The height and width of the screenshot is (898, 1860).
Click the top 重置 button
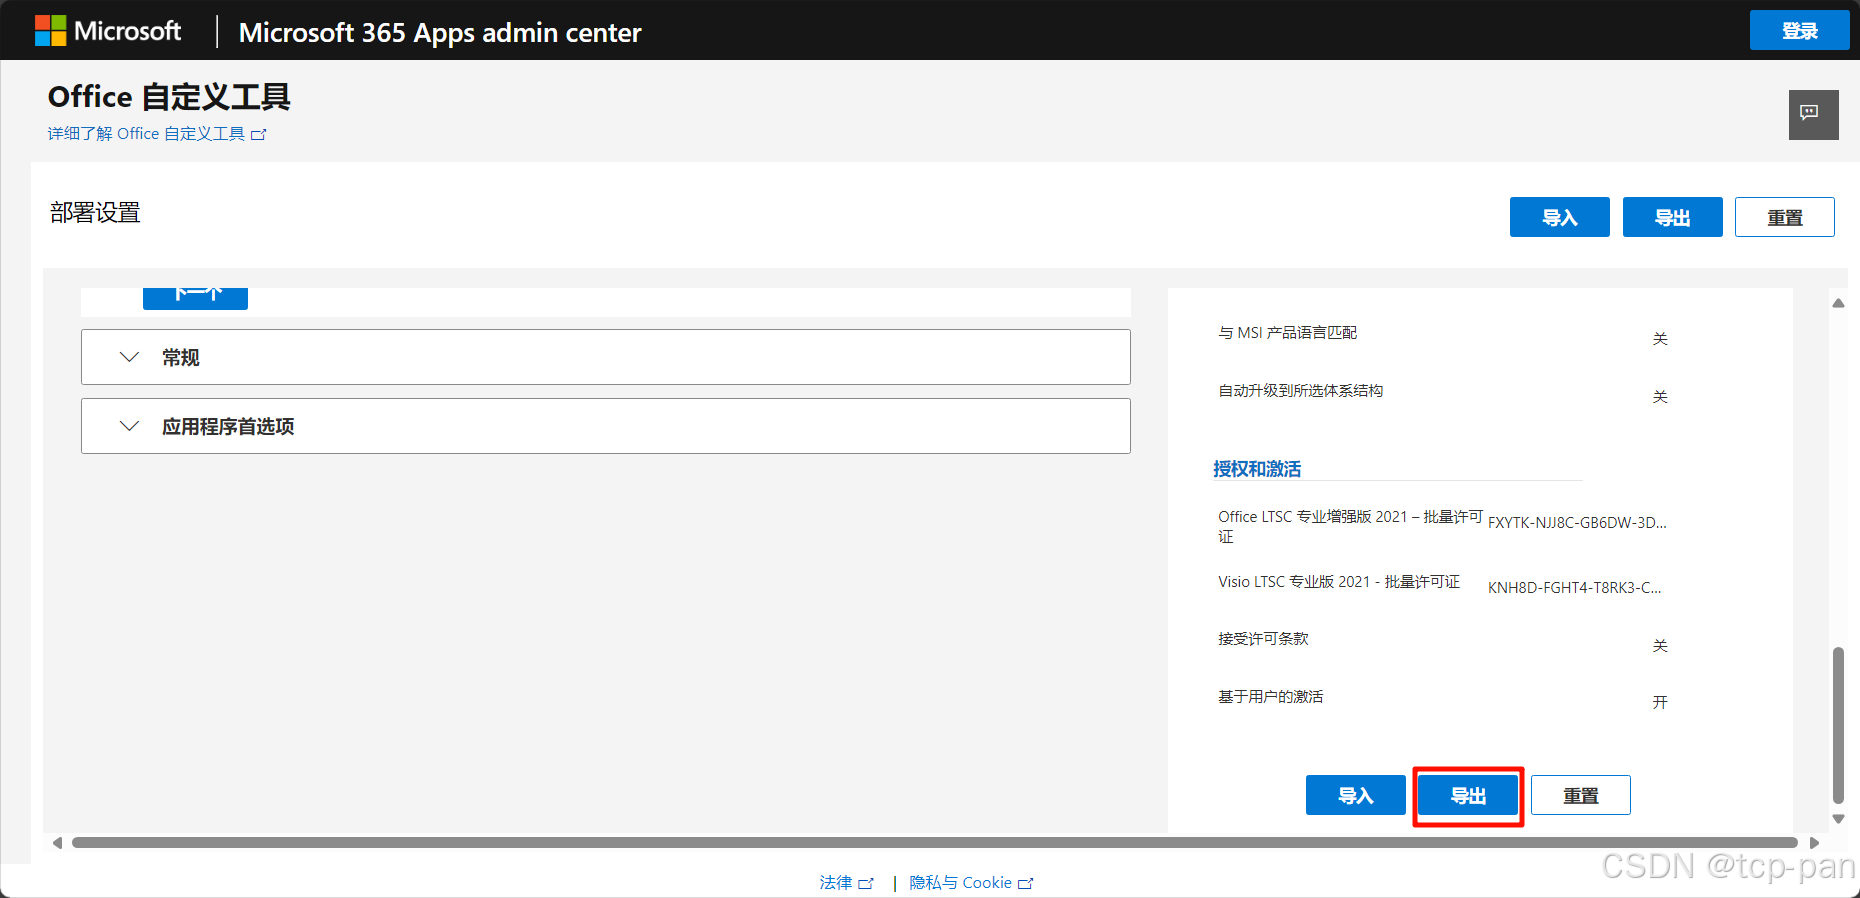click(x=1784, y=217)
